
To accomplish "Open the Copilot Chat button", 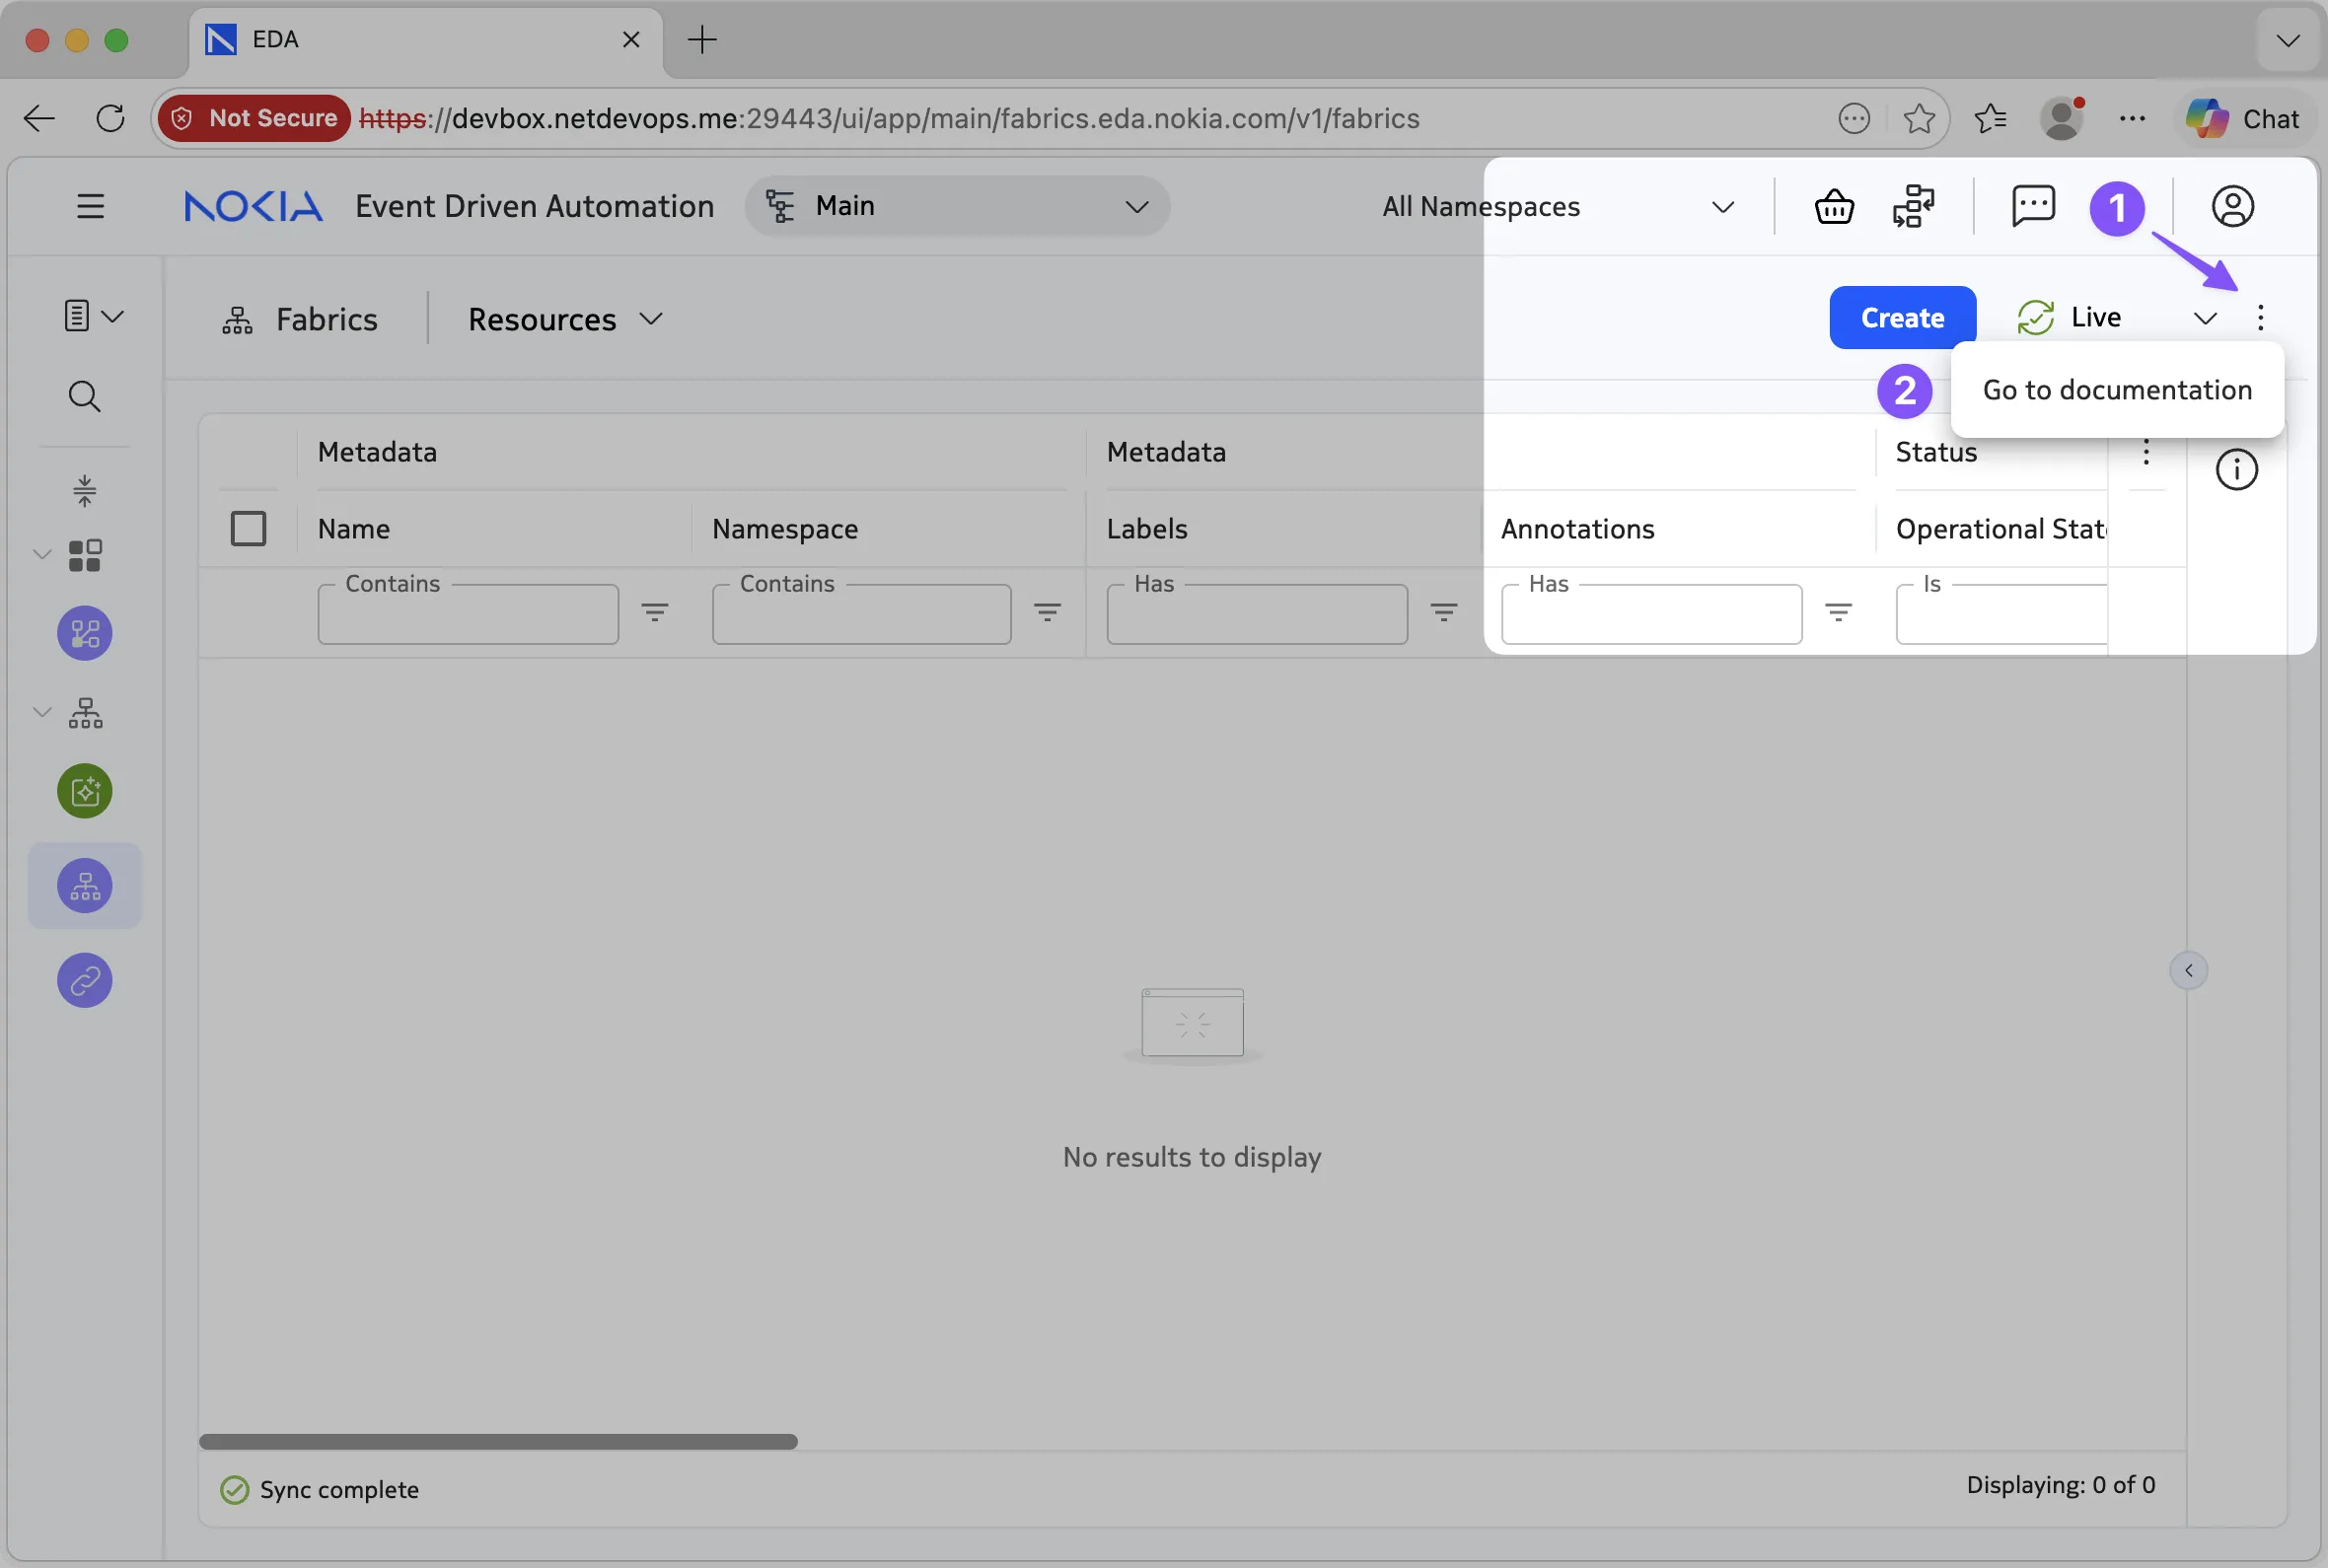I will coord(2243,118).
